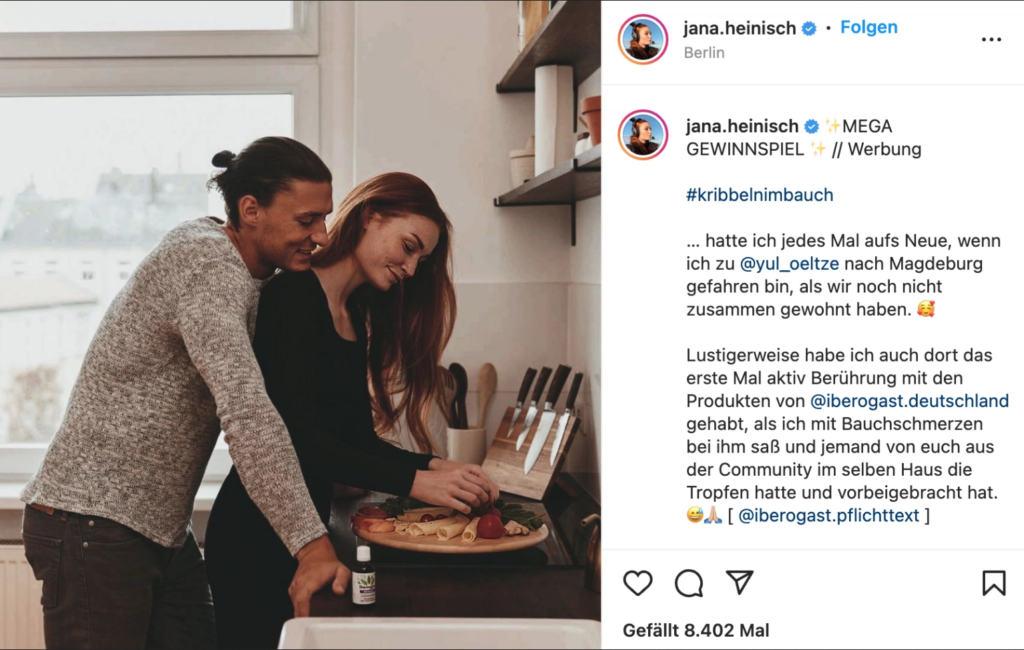Open the @iberogast.deutschland mention

pyautogui.click(x=909, y=400)
